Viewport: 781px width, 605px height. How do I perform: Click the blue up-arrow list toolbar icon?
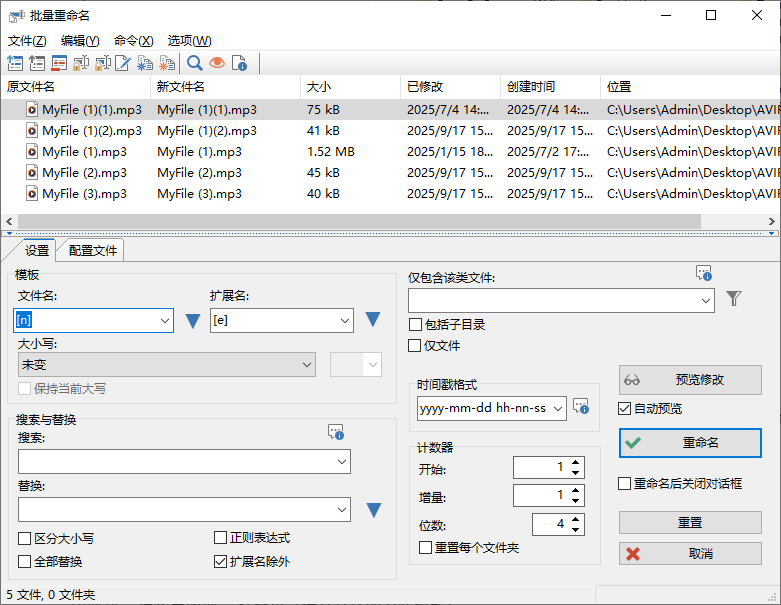15,63
